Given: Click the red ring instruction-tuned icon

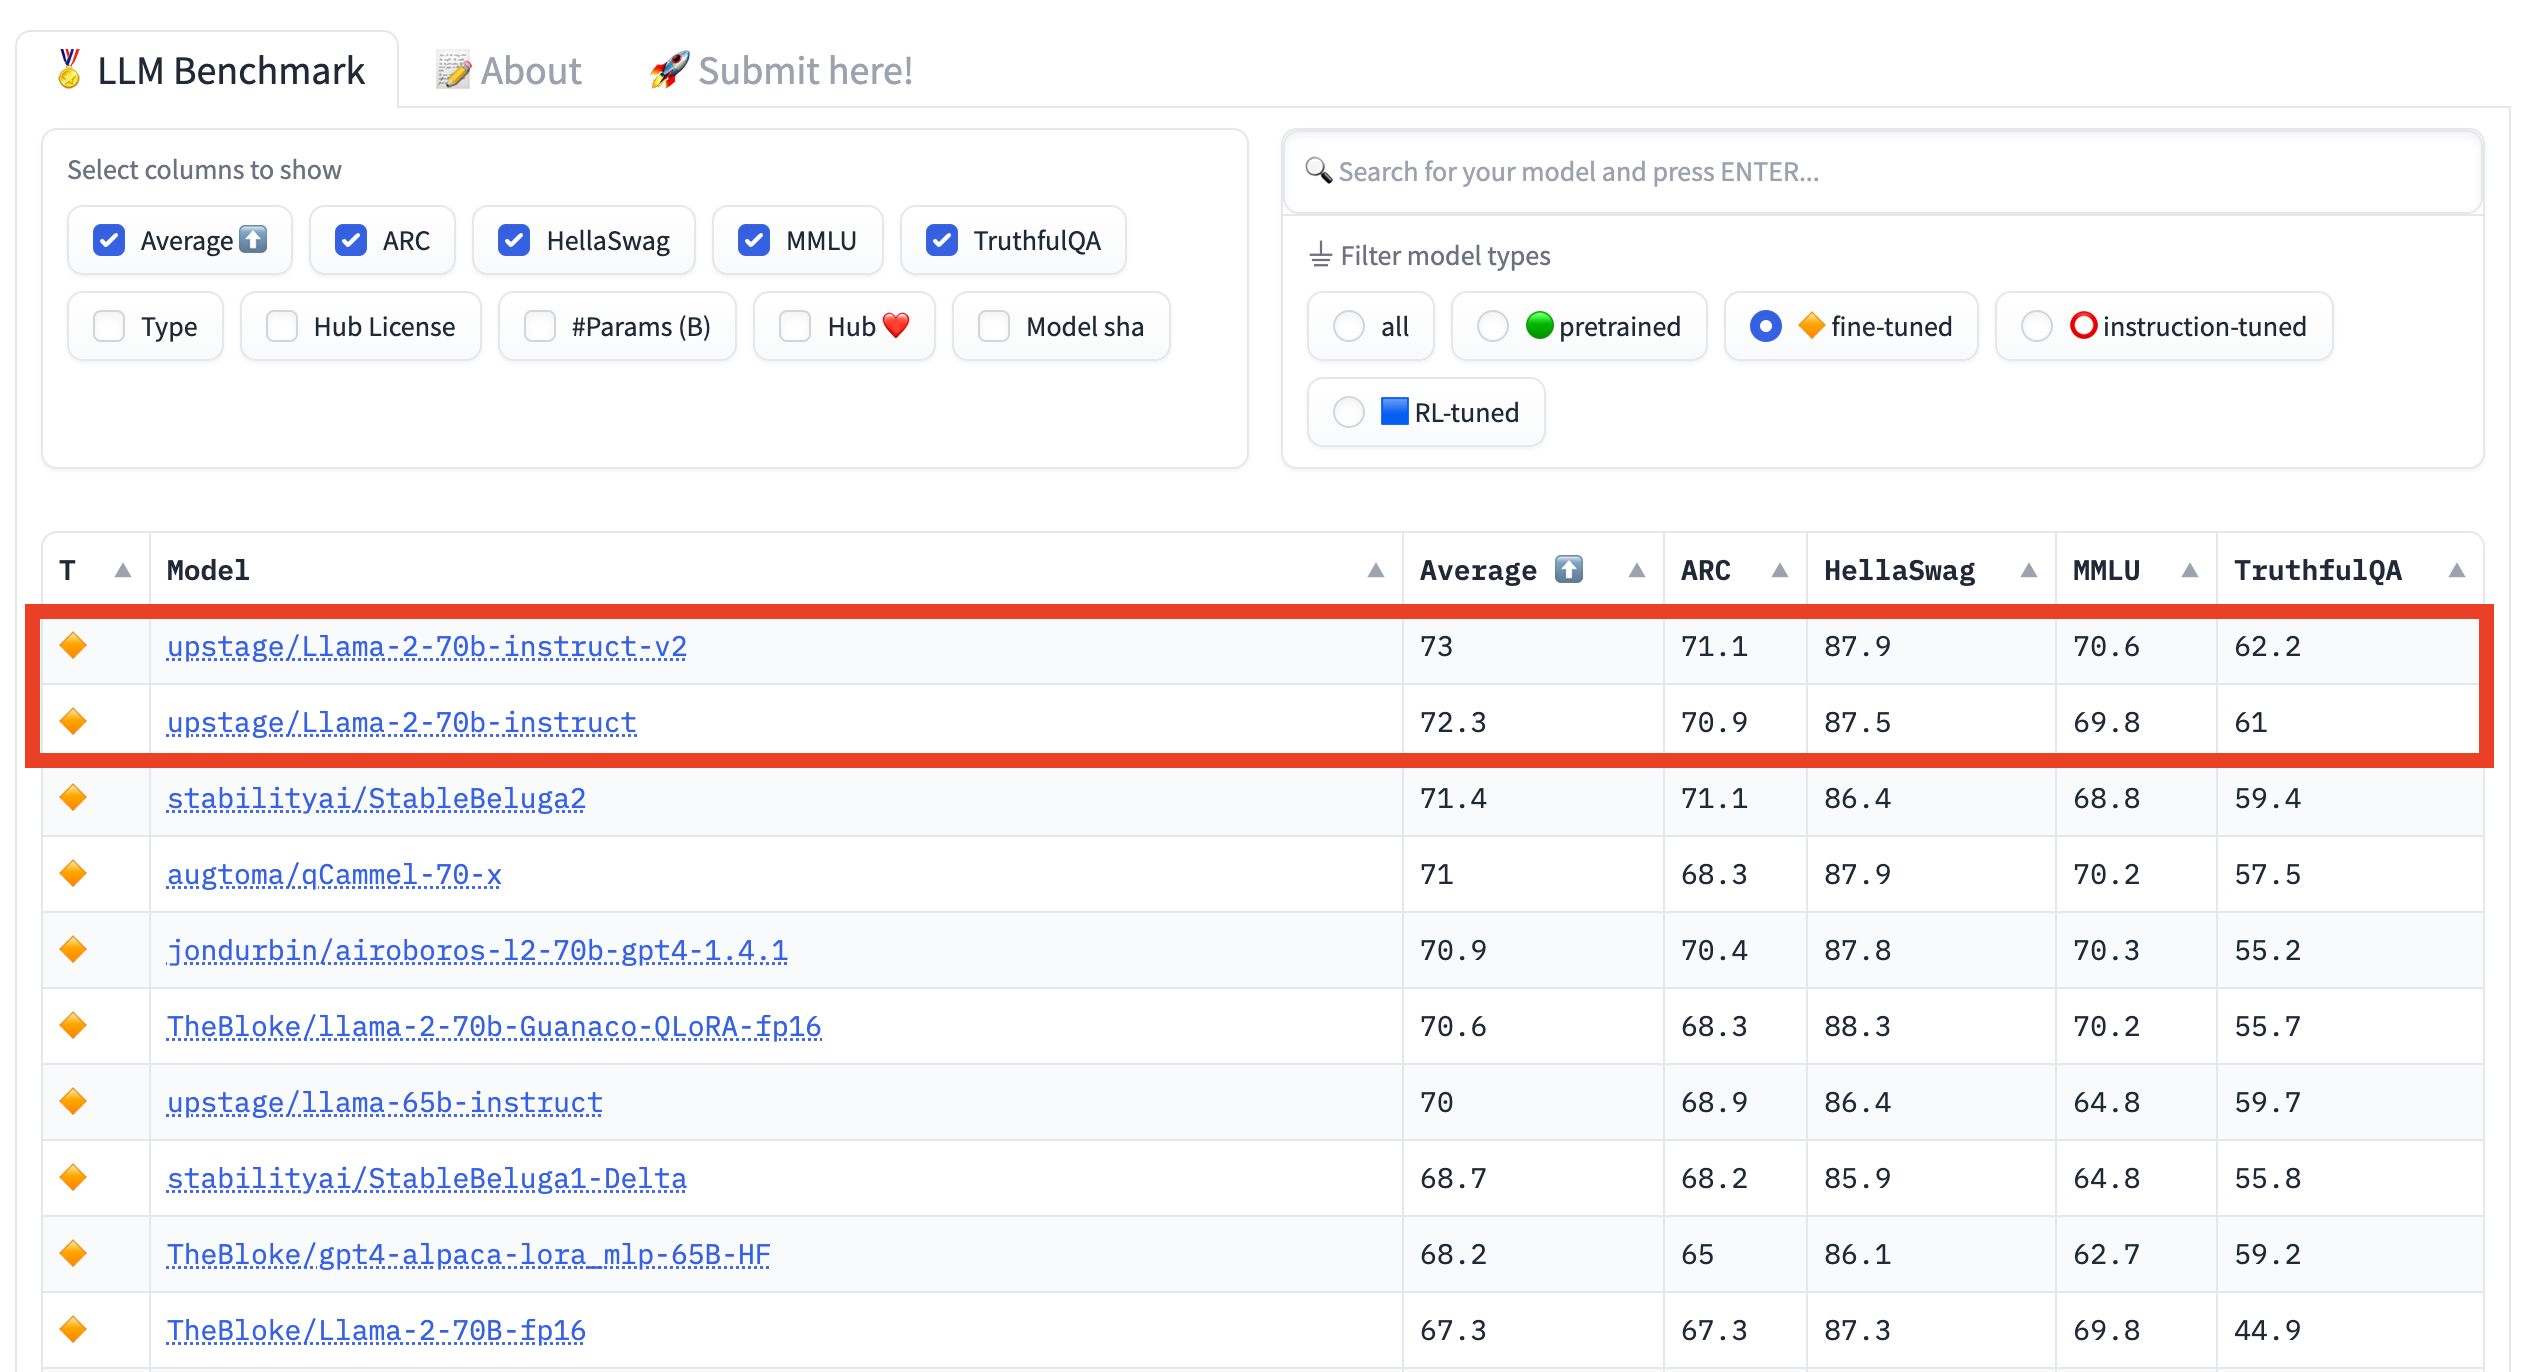Looking at the screenshot, I should [x=2083, y=325].
